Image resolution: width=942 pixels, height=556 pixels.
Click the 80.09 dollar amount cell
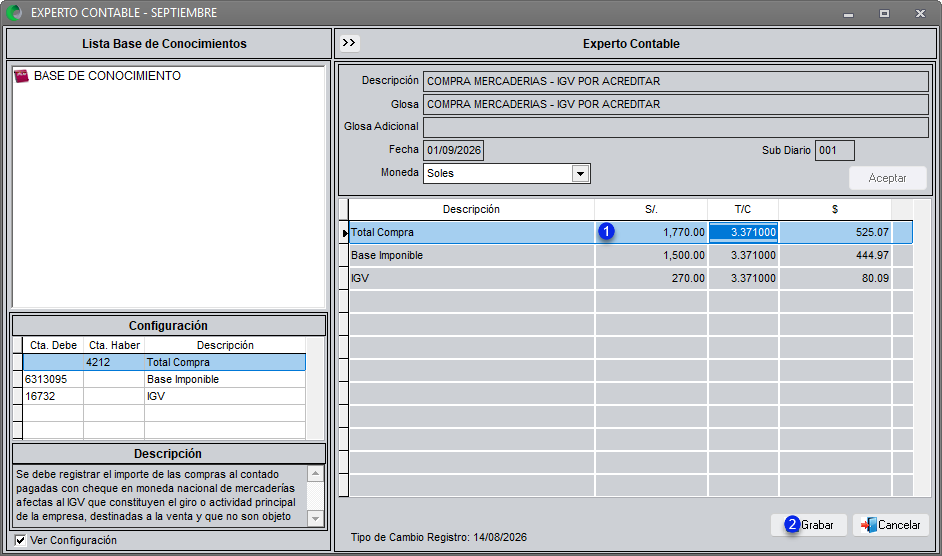tap(835, 278)
